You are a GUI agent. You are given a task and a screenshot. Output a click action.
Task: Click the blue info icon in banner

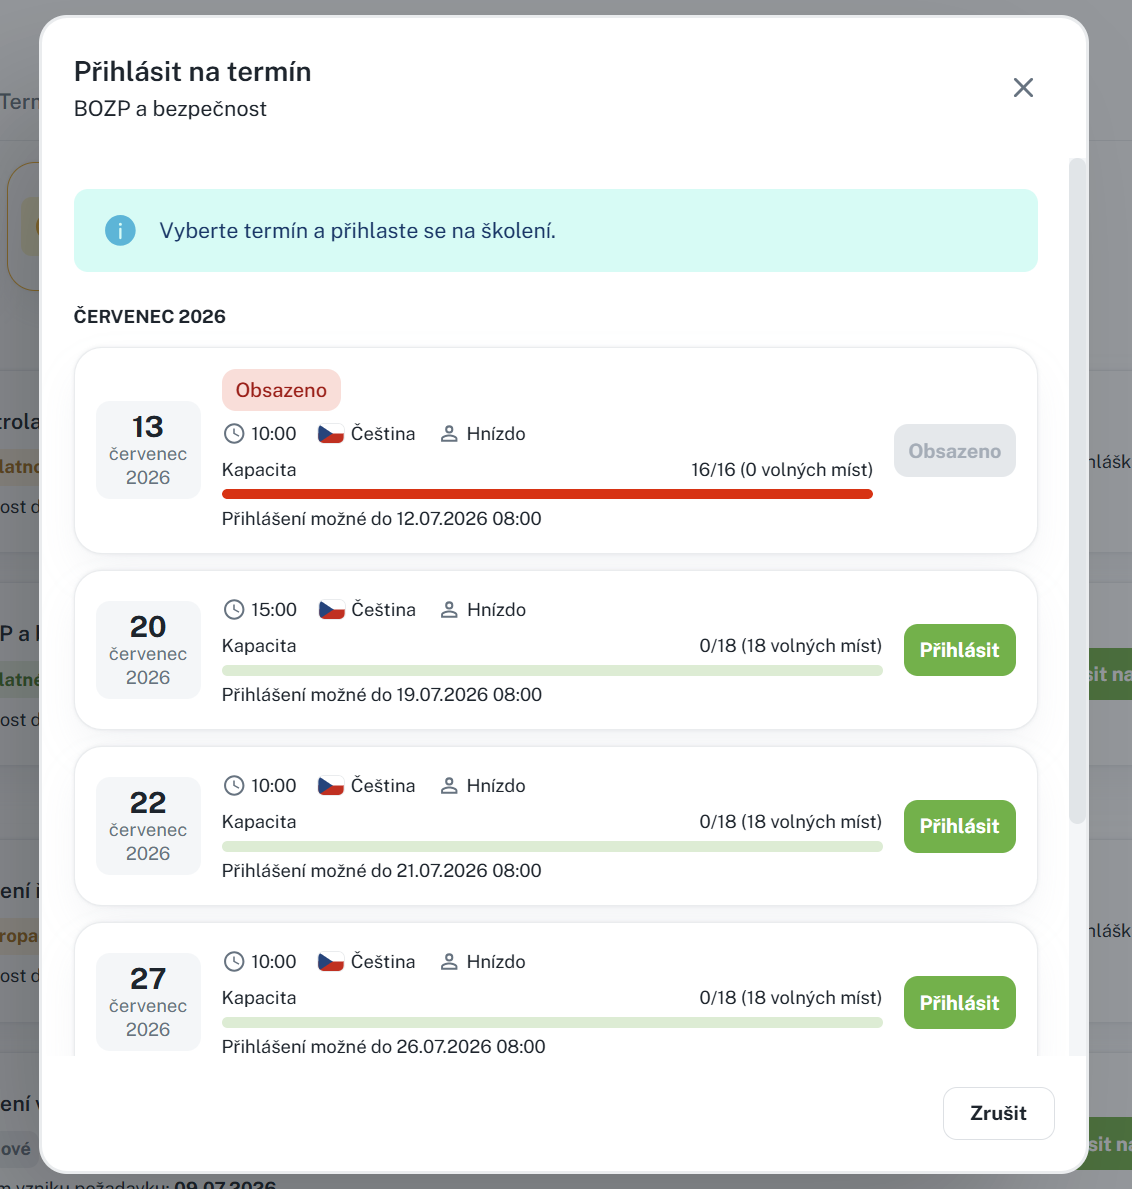coord(120,231)
